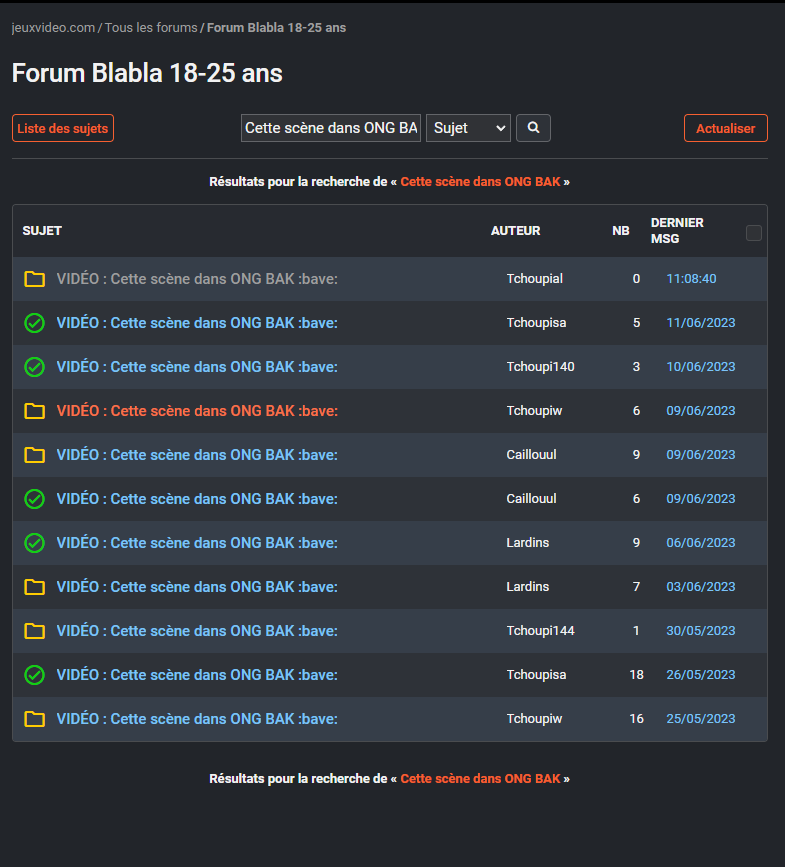Click the Liste des sujets button
Image resolution: width=785 pixels, height=867 pixels.
[63, 128]
